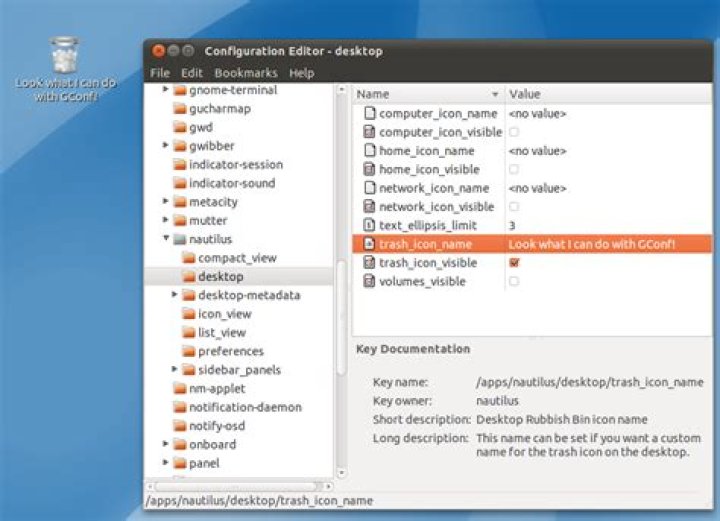
Task: Click the metacity folder icon
Action: (180, 202)
